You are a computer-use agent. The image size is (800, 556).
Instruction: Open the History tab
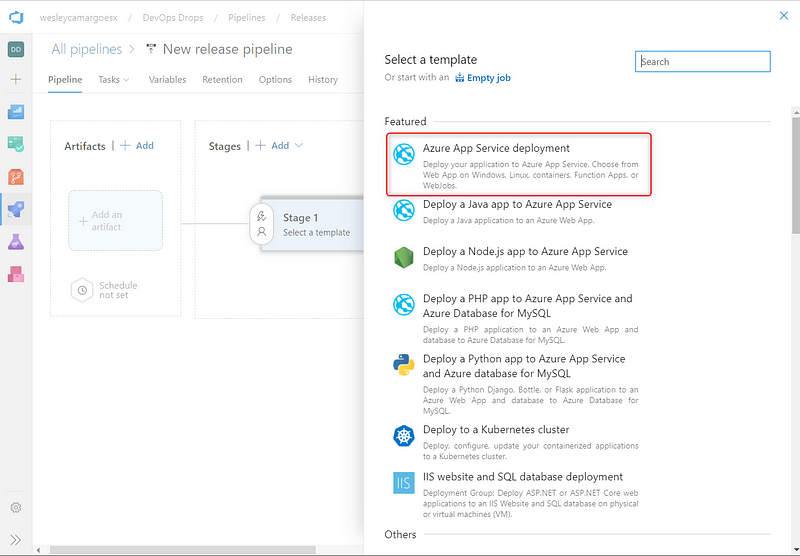(322, 80)
